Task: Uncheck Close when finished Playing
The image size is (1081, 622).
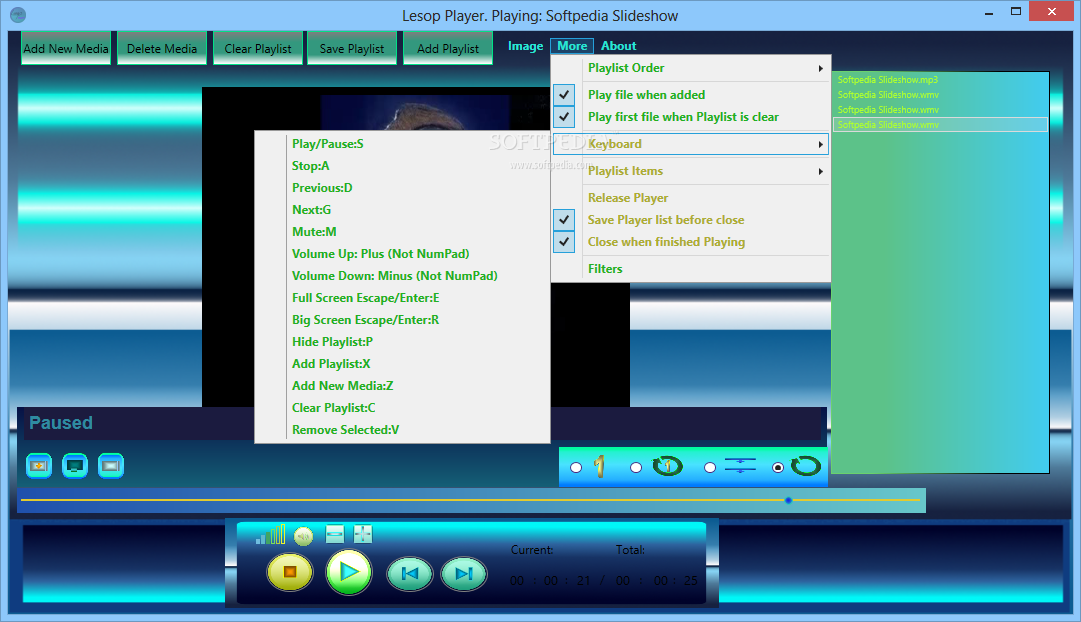Action: point(564,242)
